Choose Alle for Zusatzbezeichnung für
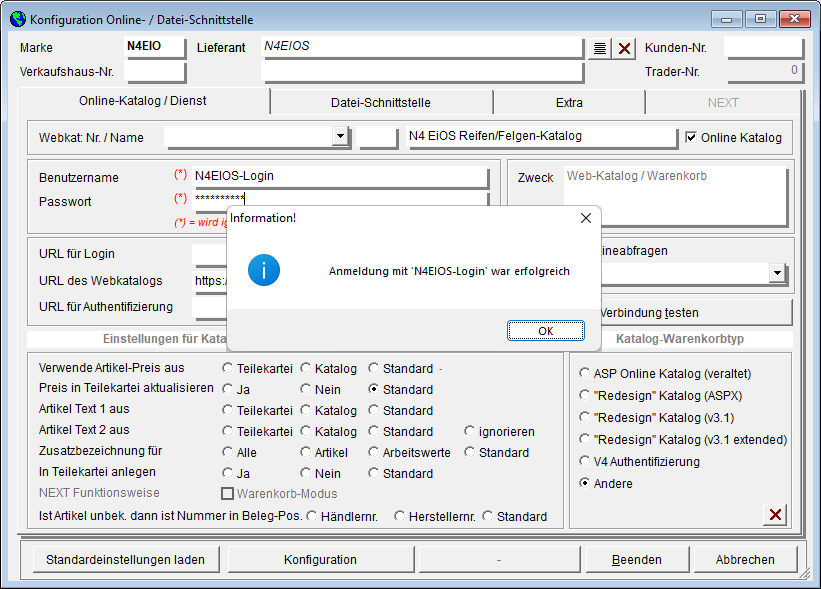The height and width of the screenshot is (589, 821). click(x=227, y=452)
